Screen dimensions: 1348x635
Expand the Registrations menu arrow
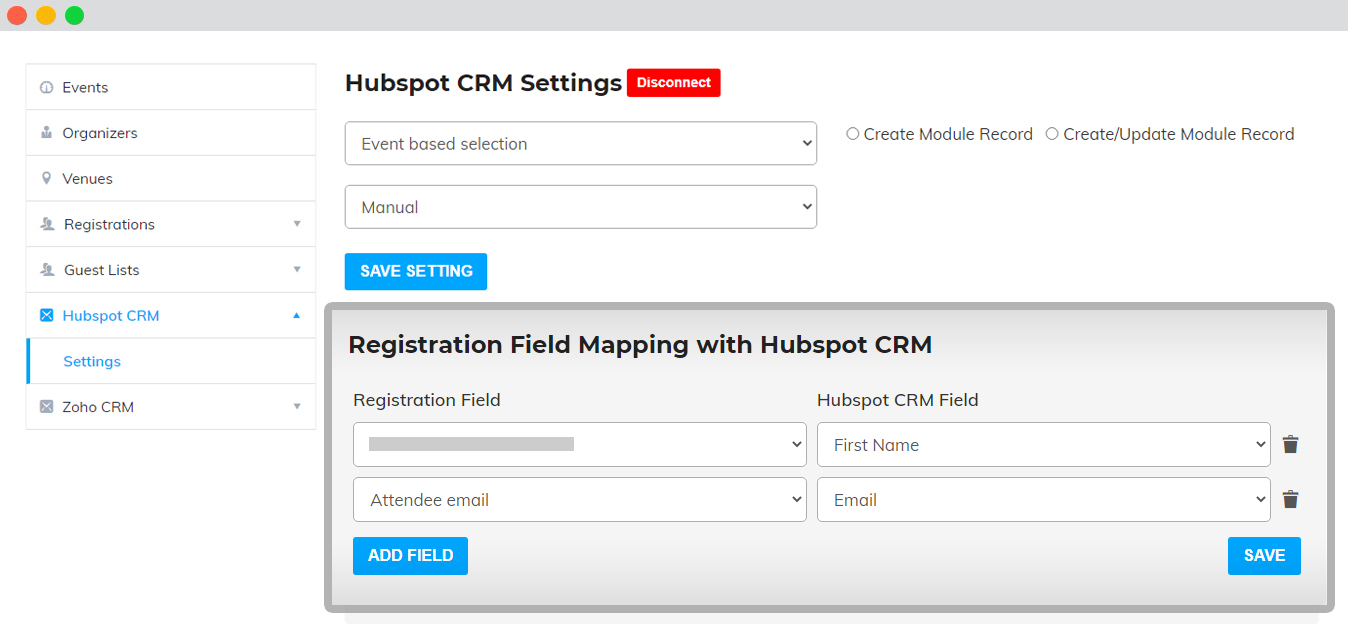point(297,224)
